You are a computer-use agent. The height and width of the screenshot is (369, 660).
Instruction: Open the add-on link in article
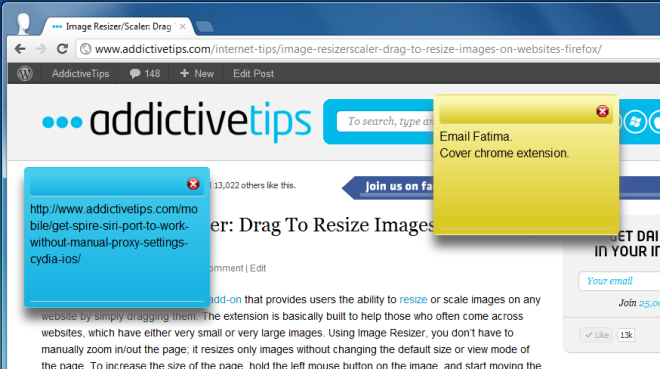(x=225, y=300)
